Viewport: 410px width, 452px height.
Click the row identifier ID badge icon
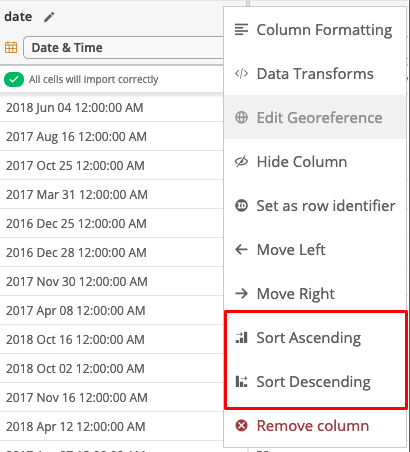tap(241, 206)
